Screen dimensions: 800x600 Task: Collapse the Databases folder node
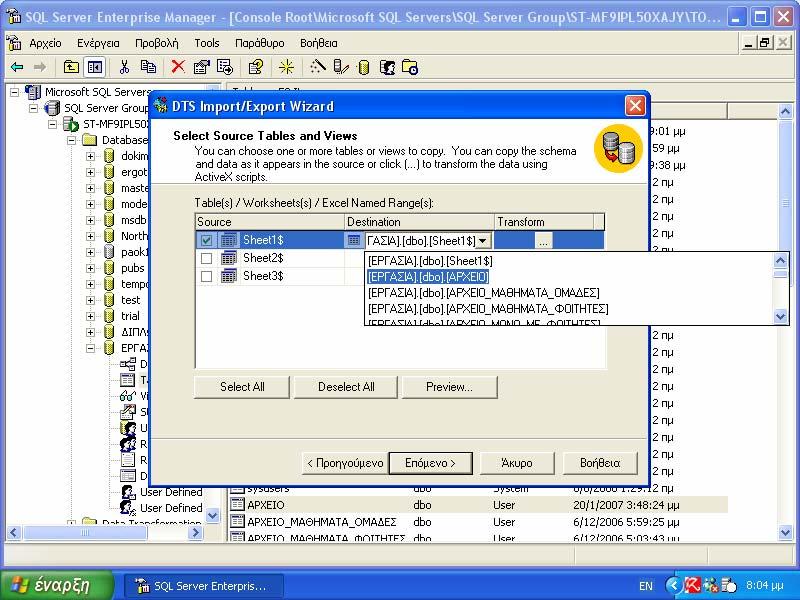(71, 140)
